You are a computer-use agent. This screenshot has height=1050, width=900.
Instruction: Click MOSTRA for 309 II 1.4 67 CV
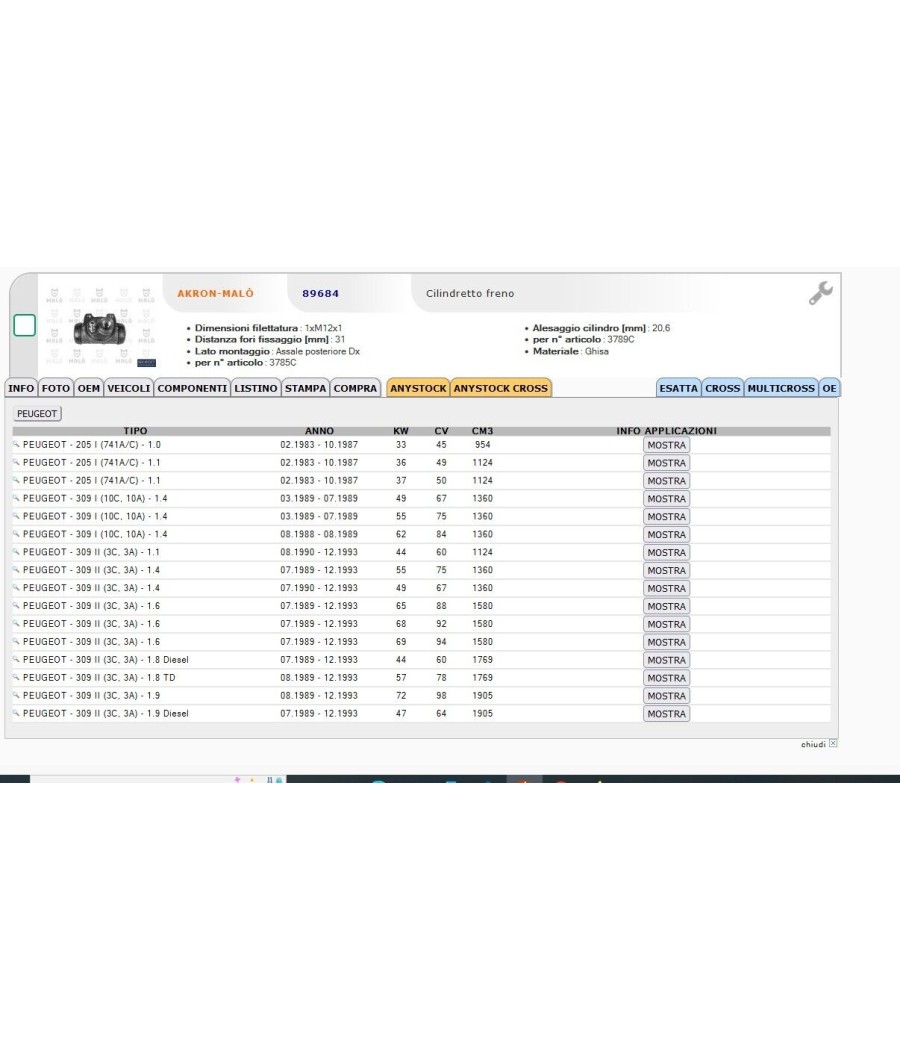point(666,589)
